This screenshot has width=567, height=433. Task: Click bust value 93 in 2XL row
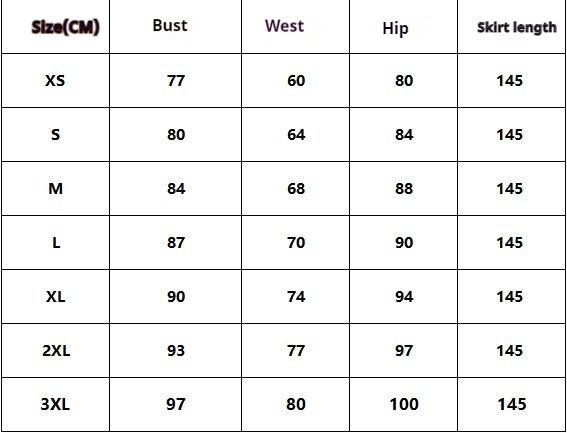176,351
